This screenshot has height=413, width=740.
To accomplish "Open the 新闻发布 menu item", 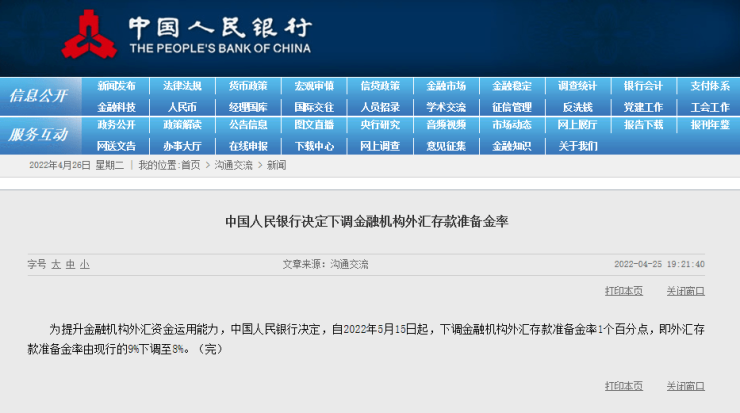I will click(116, 86).
